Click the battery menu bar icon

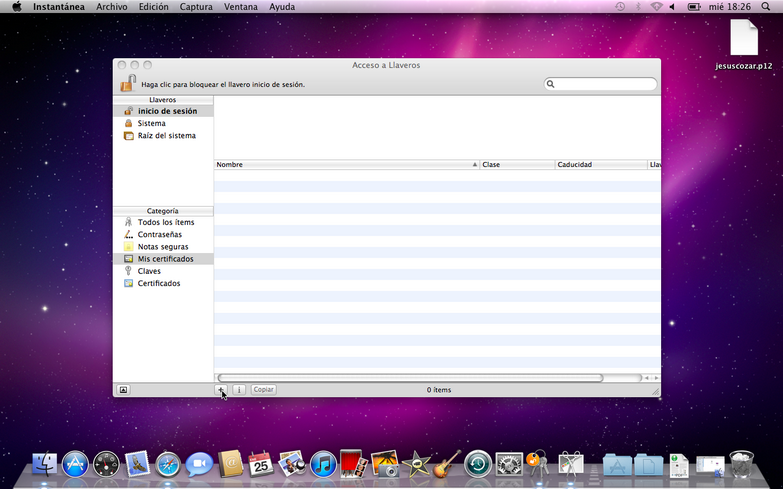pyautogui.click(x=694, y=6)
